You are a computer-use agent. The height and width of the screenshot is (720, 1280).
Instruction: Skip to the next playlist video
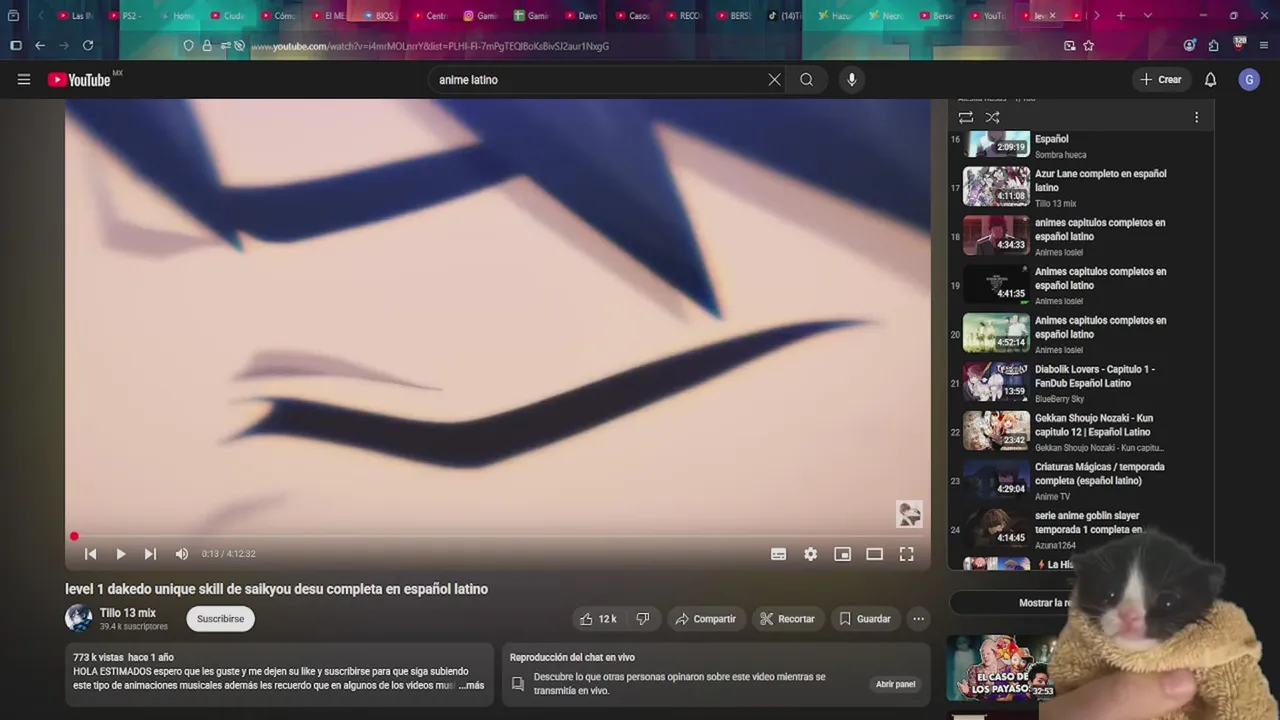pyautogui.click(x=150, y=554)
